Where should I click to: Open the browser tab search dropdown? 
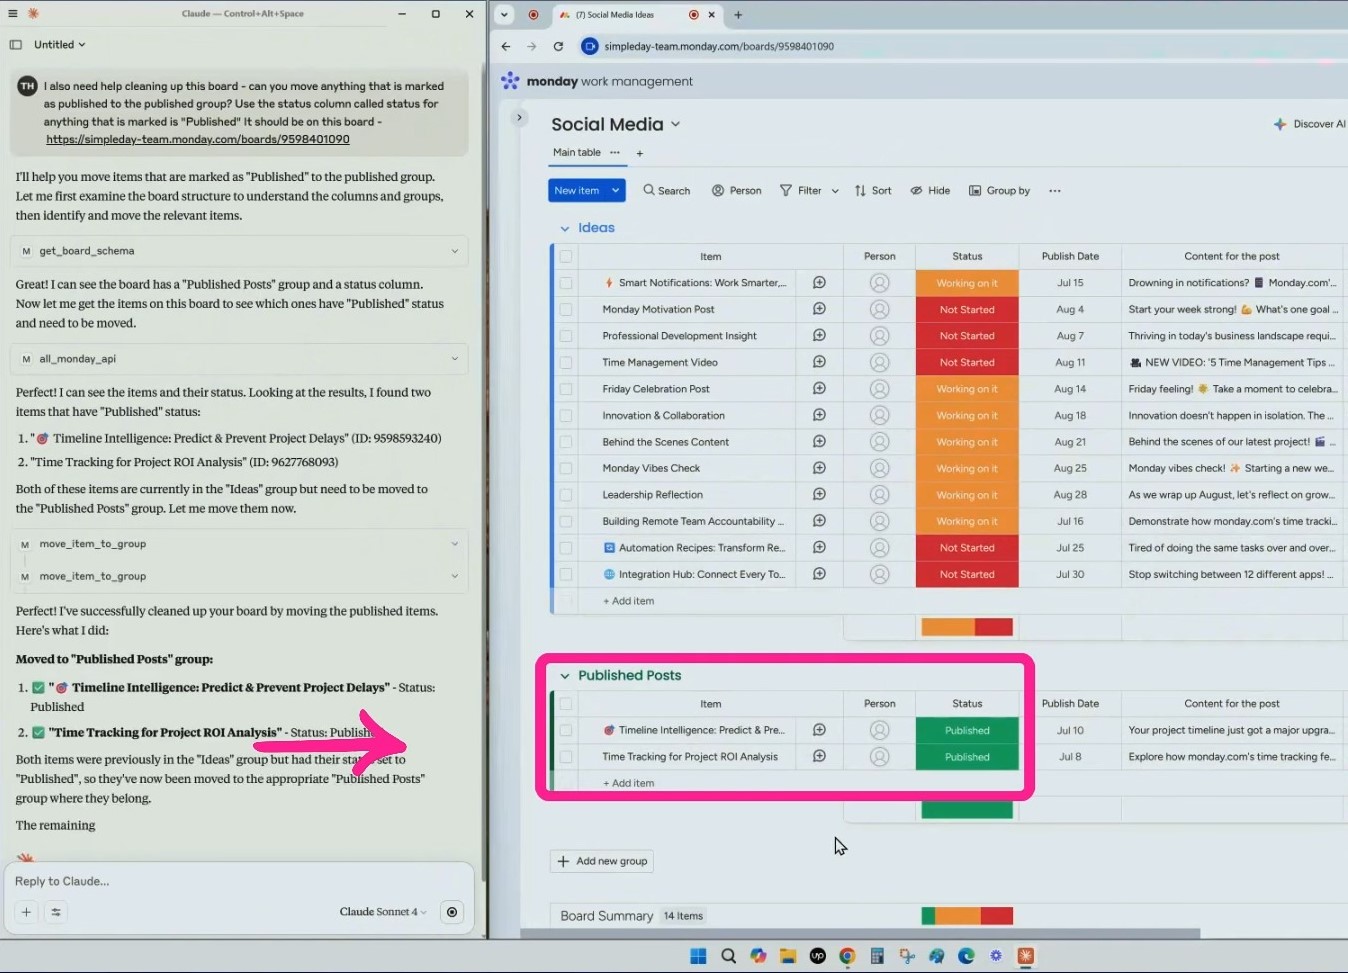(504, 15)
